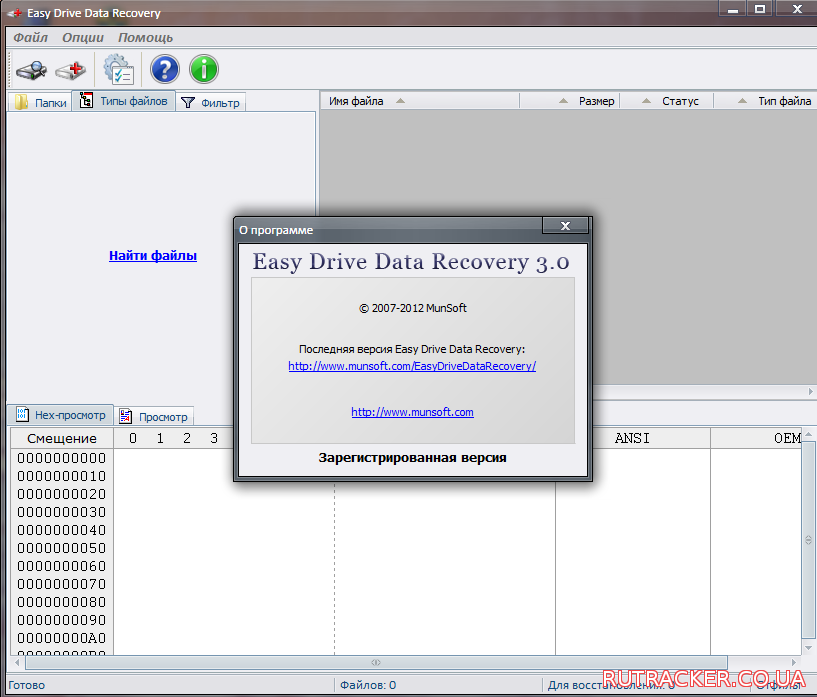817x697 pixels.
Task: Click the OEM column header
Action: click(x=756, y=439)
